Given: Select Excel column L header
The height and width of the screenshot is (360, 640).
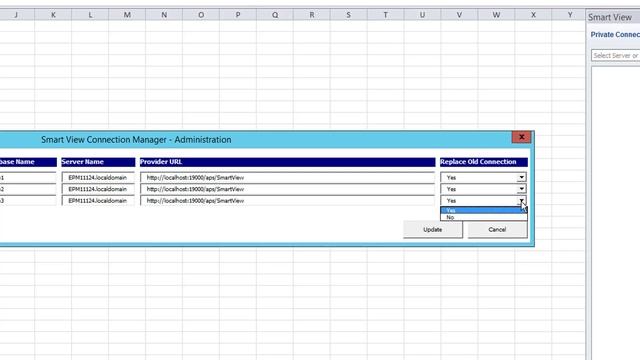Looking at the screenshot, I should pos(90,15).
